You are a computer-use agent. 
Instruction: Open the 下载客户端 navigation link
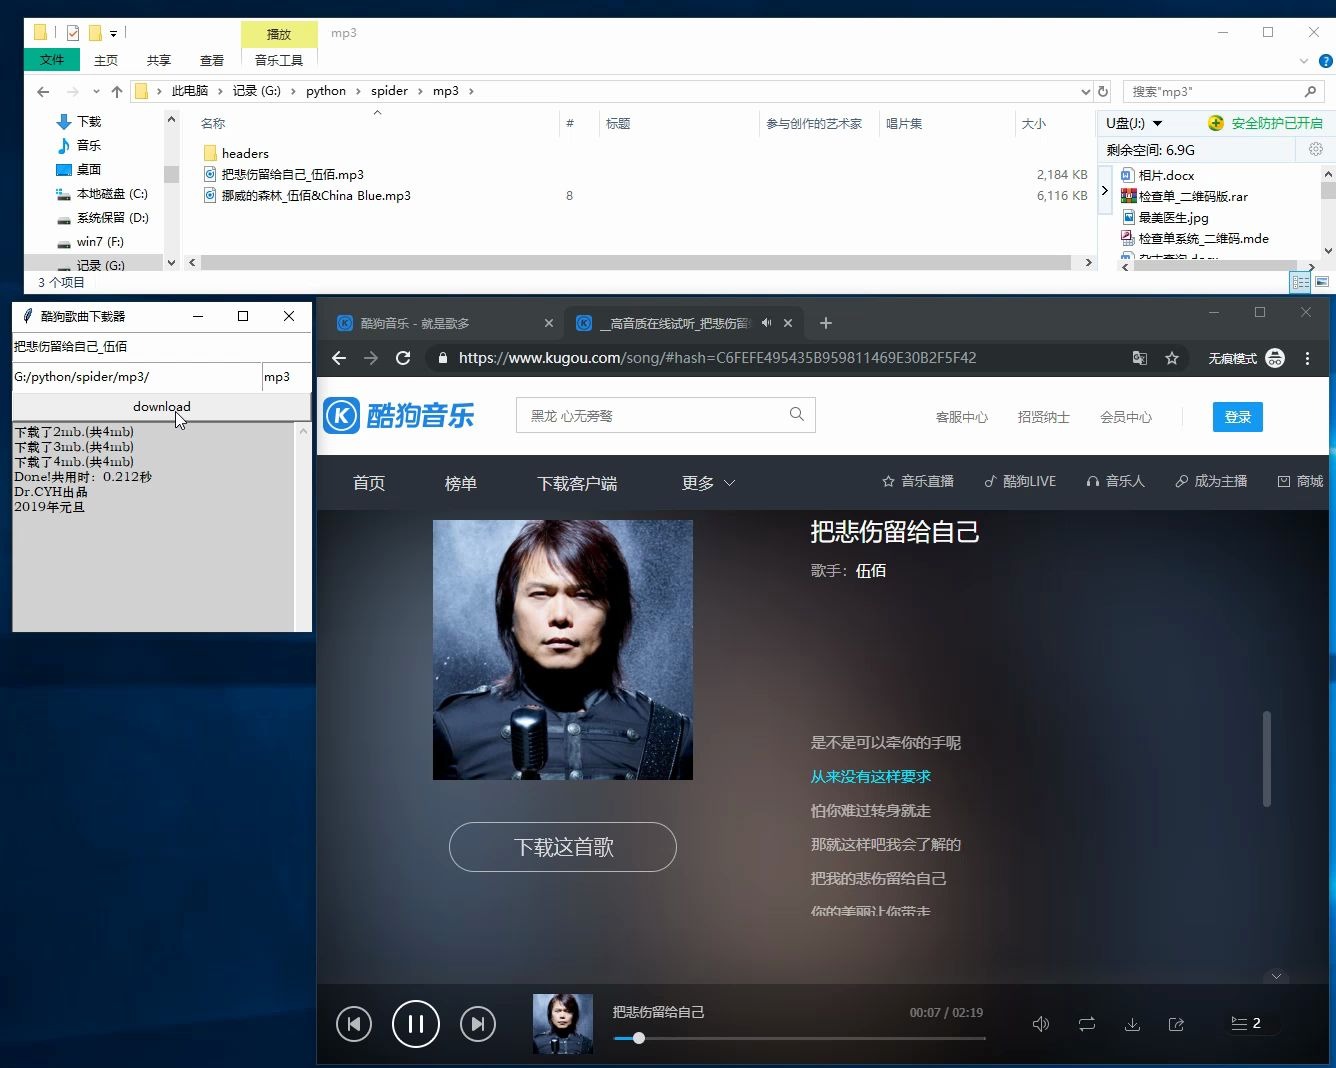point(577,483)
